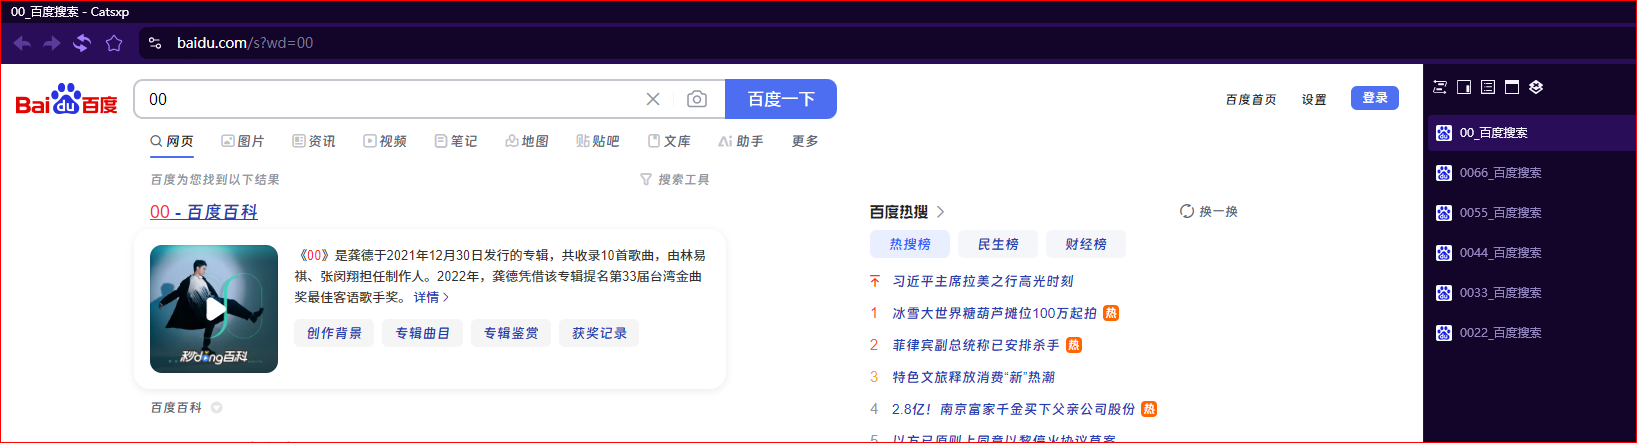Click the first sidebar toolbar icon with arrows
Screen dimensions: 1637x443
[x=1440, y=87]
